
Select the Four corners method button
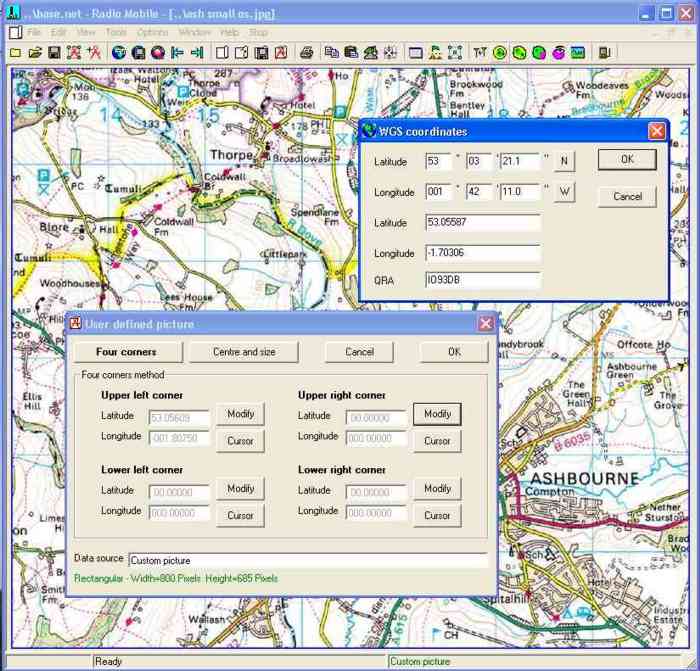click(x=129, y=352)
